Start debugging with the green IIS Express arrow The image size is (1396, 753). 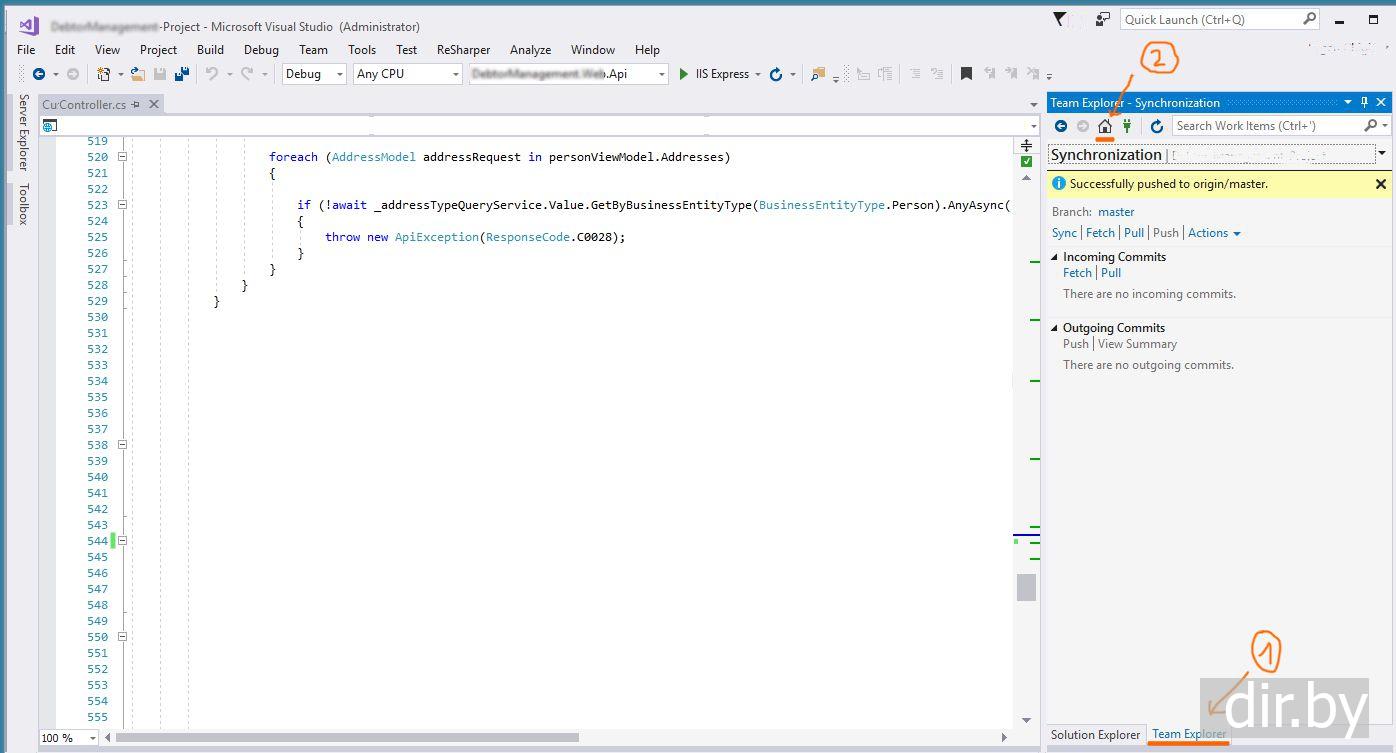click(x=684, y=74)
